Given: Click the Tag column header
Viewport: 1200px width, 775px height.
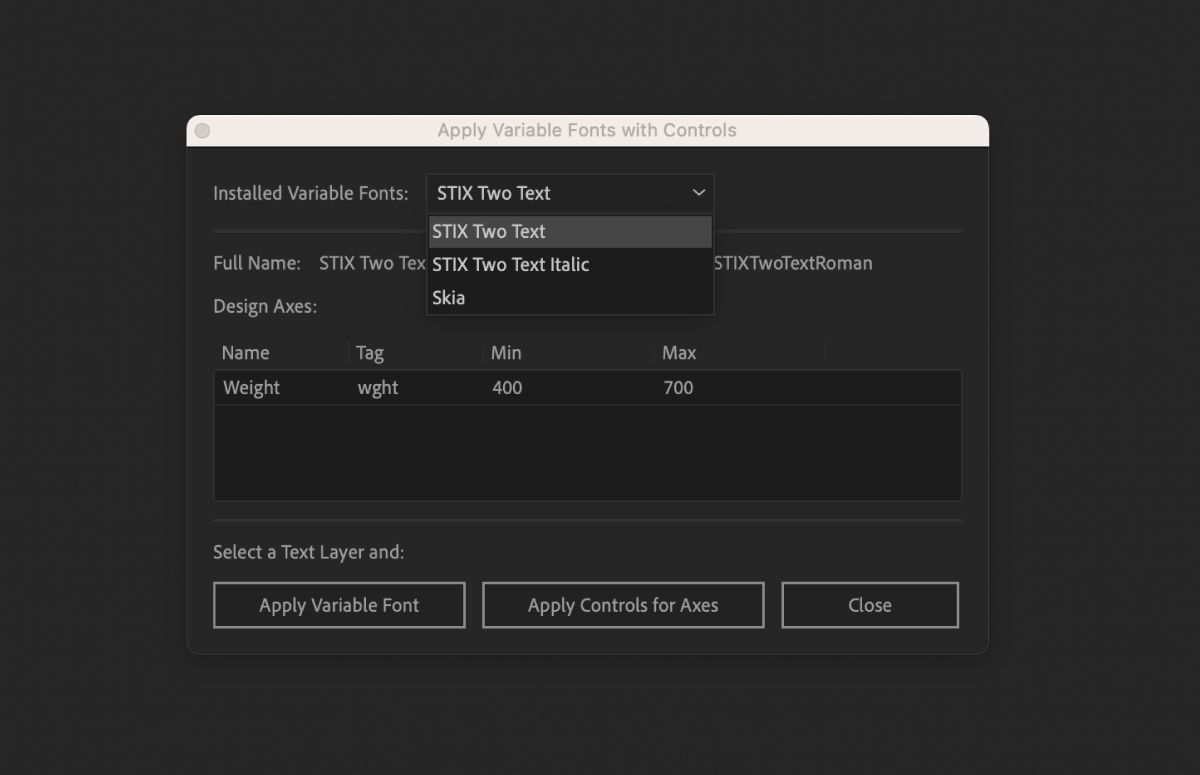Looking at the screenshot, I should point(370,352).
